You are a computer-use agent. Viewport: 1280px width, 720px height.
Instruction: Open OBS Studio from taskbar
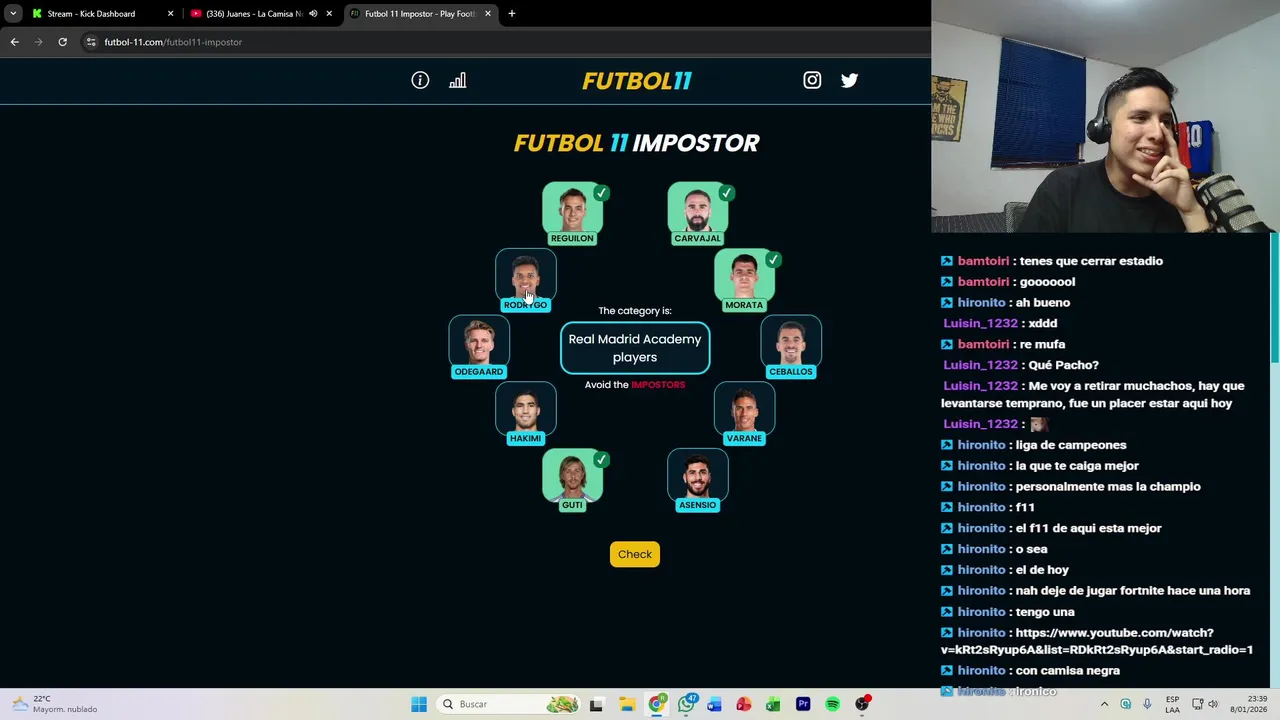click(x=862, y=704)
